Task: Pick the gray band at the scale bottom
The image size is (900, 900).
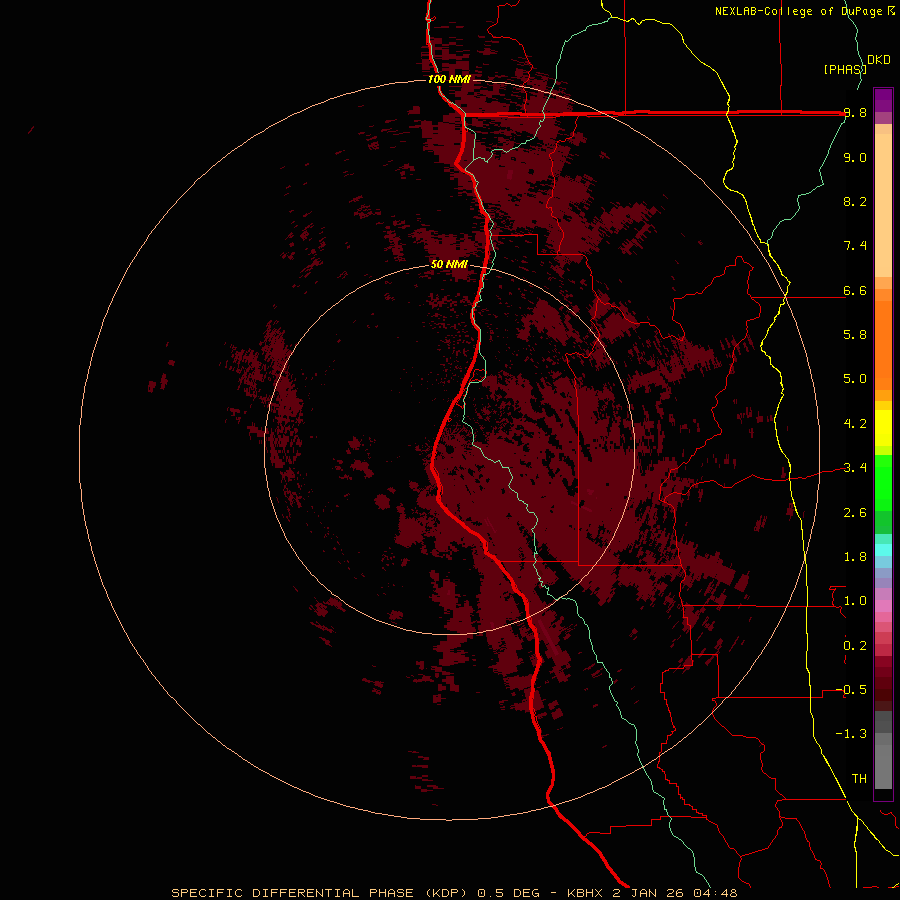Action: pyautogui.click(x=883, y=768)
